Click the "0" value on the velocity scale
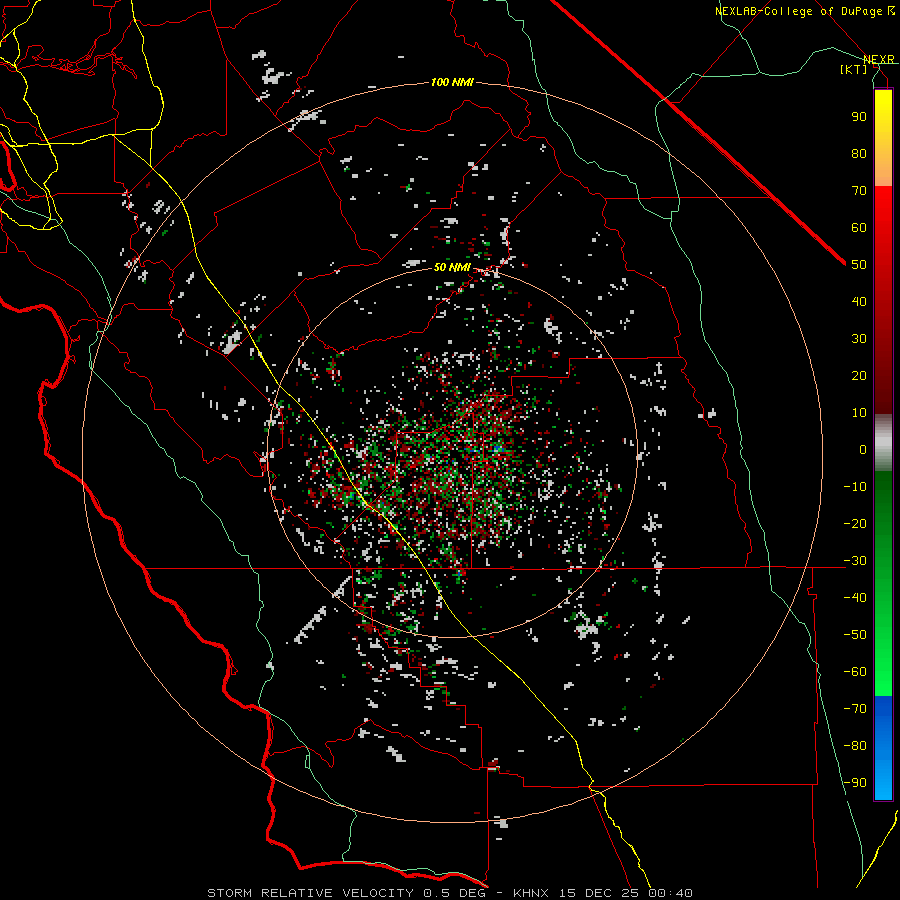The height and width of the screenshot is (900, 900). 863,449
